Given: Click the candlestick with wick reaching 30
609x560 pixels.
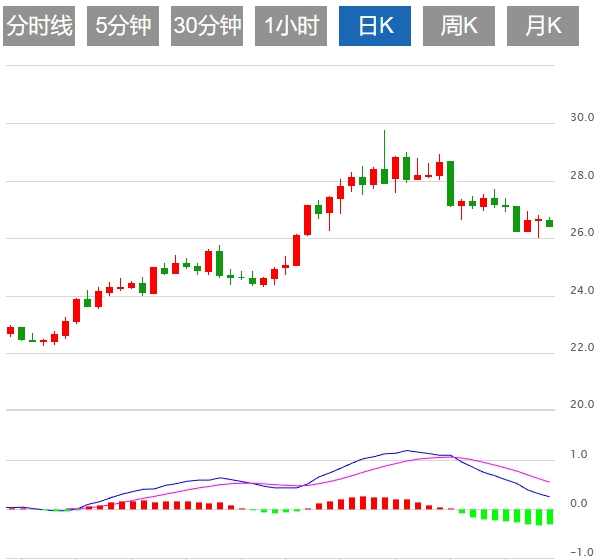Looking at the screenshot, I should pyautogui.click(x=384, y=176).
